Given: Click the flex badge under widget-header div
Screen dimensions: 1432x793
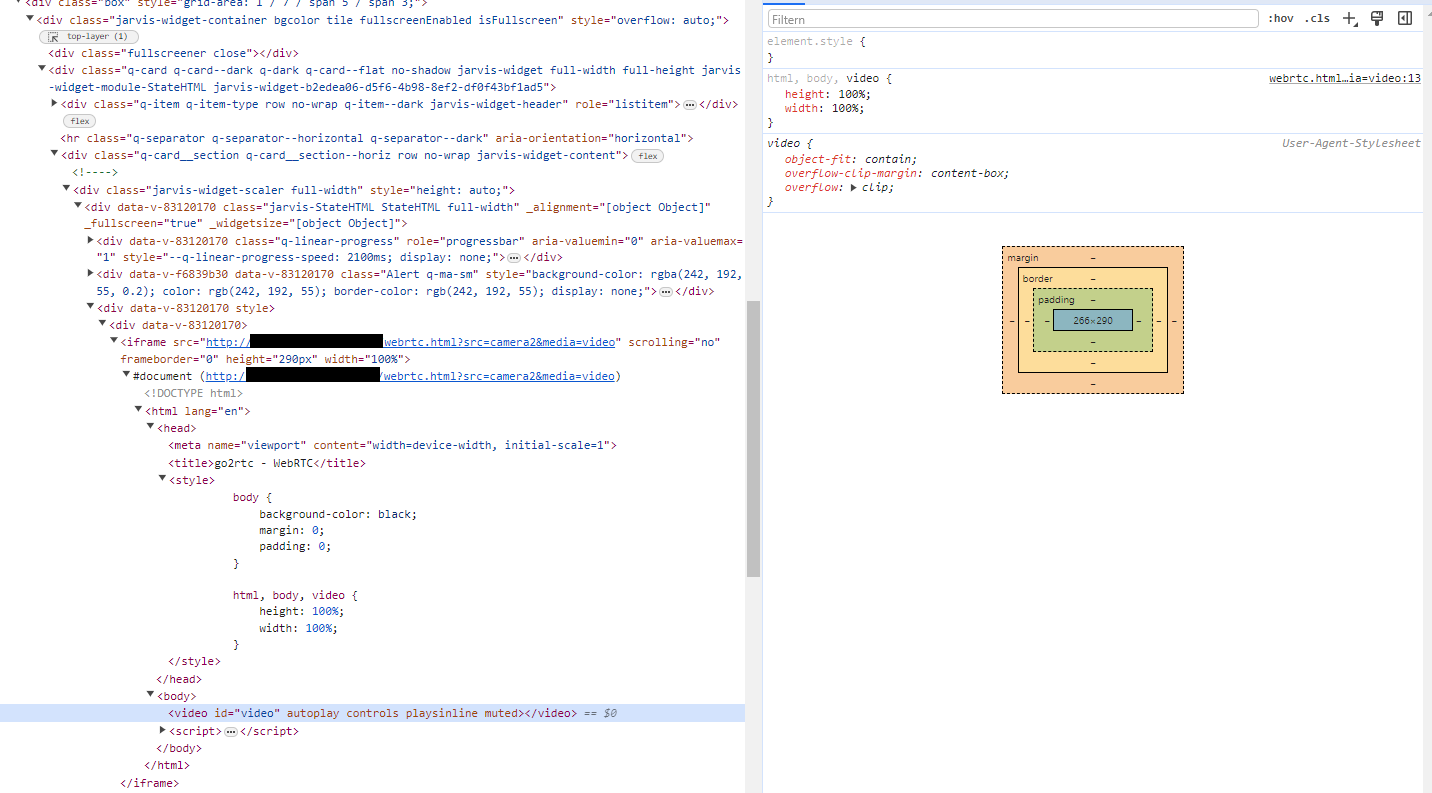Looking at the screenshot, I should [79, 121].
